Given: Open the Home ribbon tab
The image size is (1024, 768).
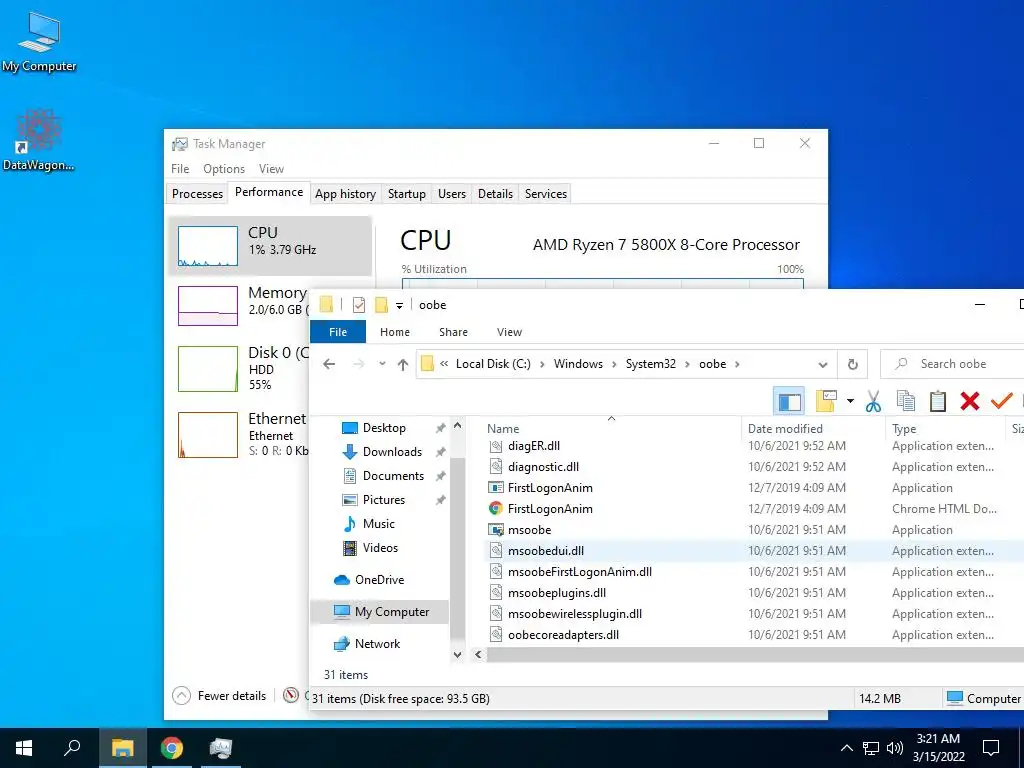Looking at the screenshot, I should [x=395, y=332].
